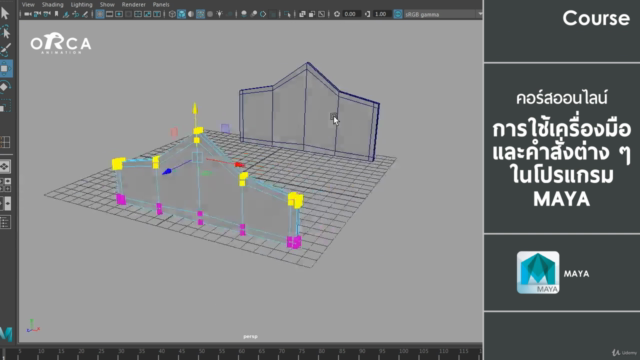
Task: Enable Use All Lights bulb icon
Action: coord(220,14)
